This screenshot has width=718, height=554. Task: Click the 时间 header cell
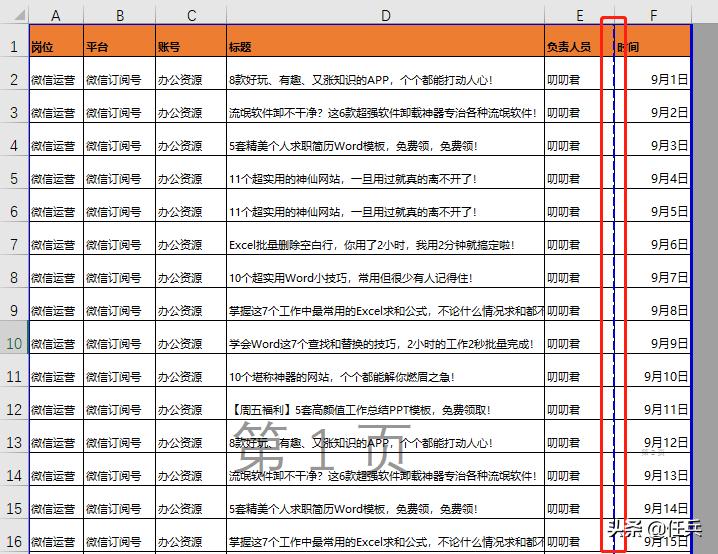652,41
